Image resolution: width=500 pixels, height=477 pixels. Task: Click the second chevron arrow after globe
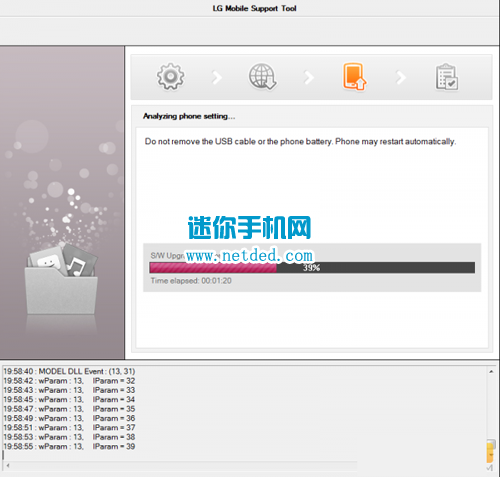click(x=309, y=77)
